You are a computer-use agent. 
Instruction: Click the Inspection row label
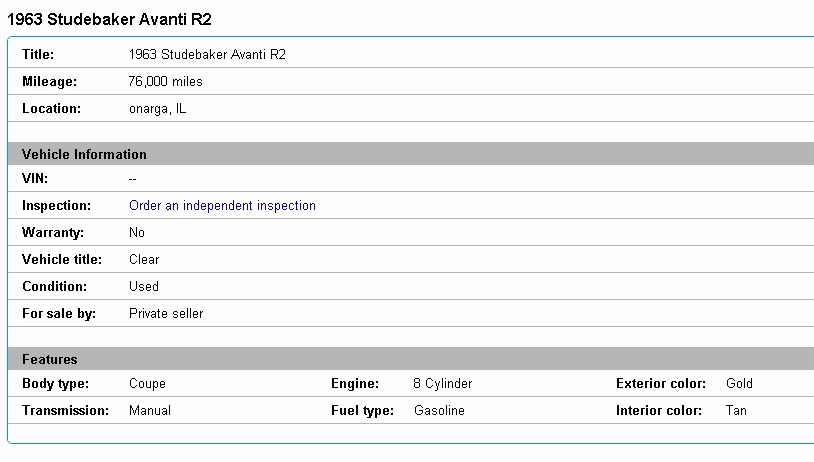coord(56,206)
